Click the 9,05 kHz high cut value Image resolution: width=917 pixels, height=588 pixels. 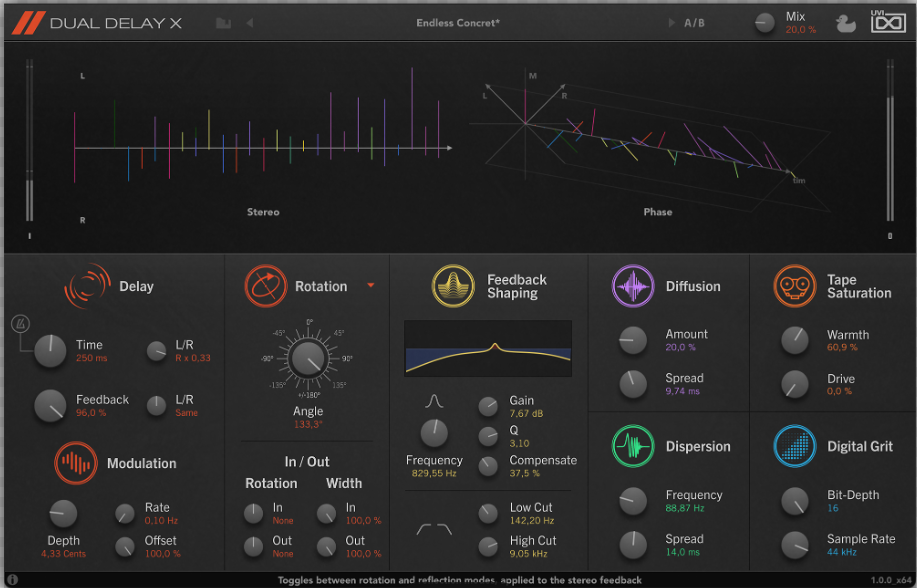click(x=528, y=553)
